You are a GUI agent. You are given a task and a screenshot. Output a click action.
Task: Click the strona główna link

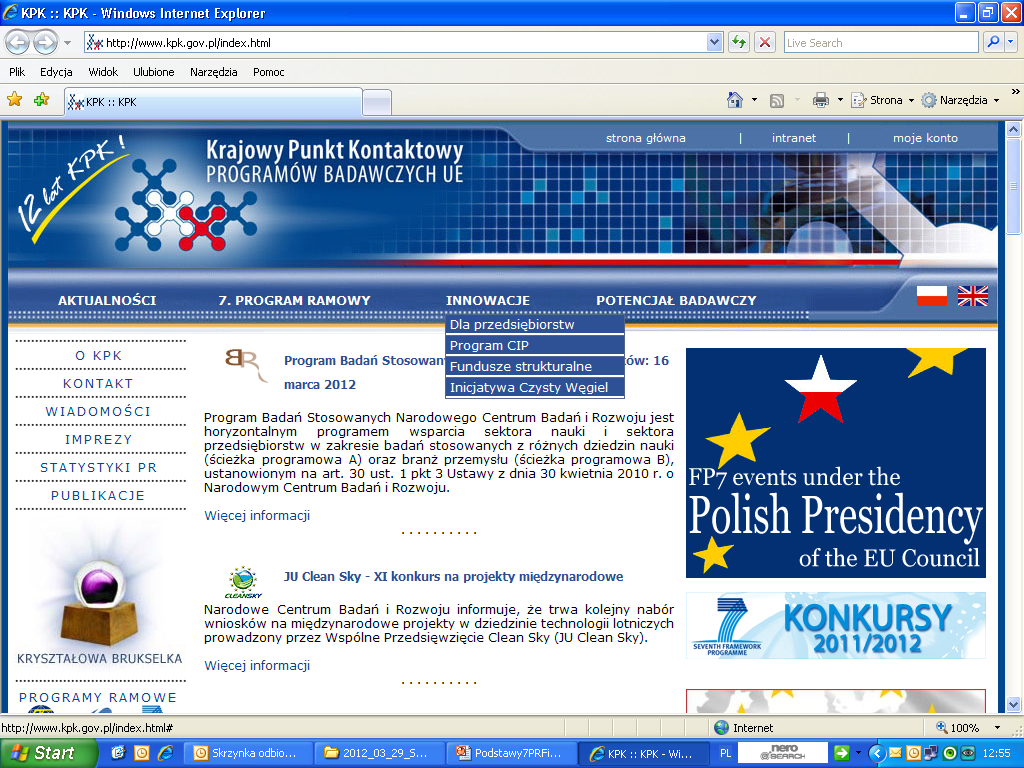(645, 138)
